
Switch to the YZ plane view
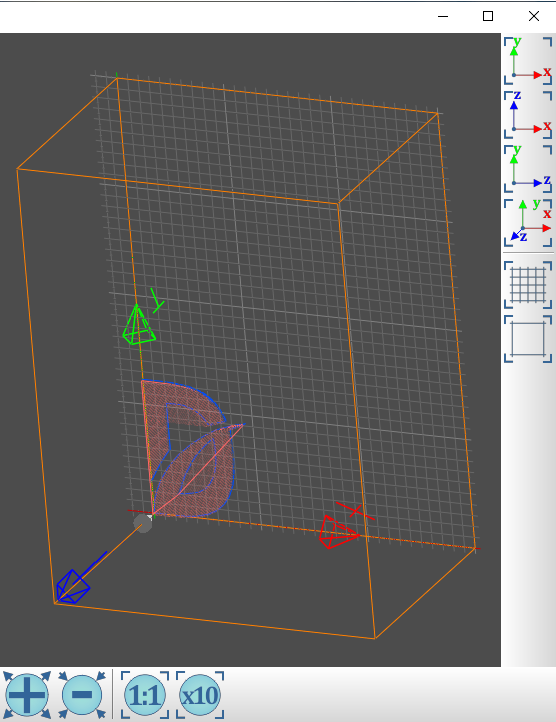pyautogui.click(x=528, y=169)
